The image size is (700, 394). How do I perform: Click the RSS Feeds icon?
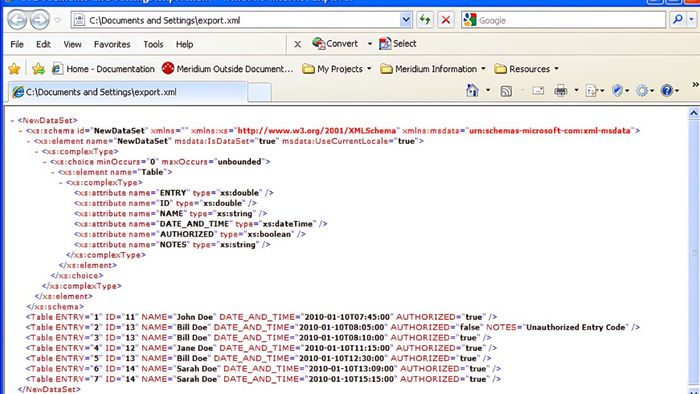(506, 91)
